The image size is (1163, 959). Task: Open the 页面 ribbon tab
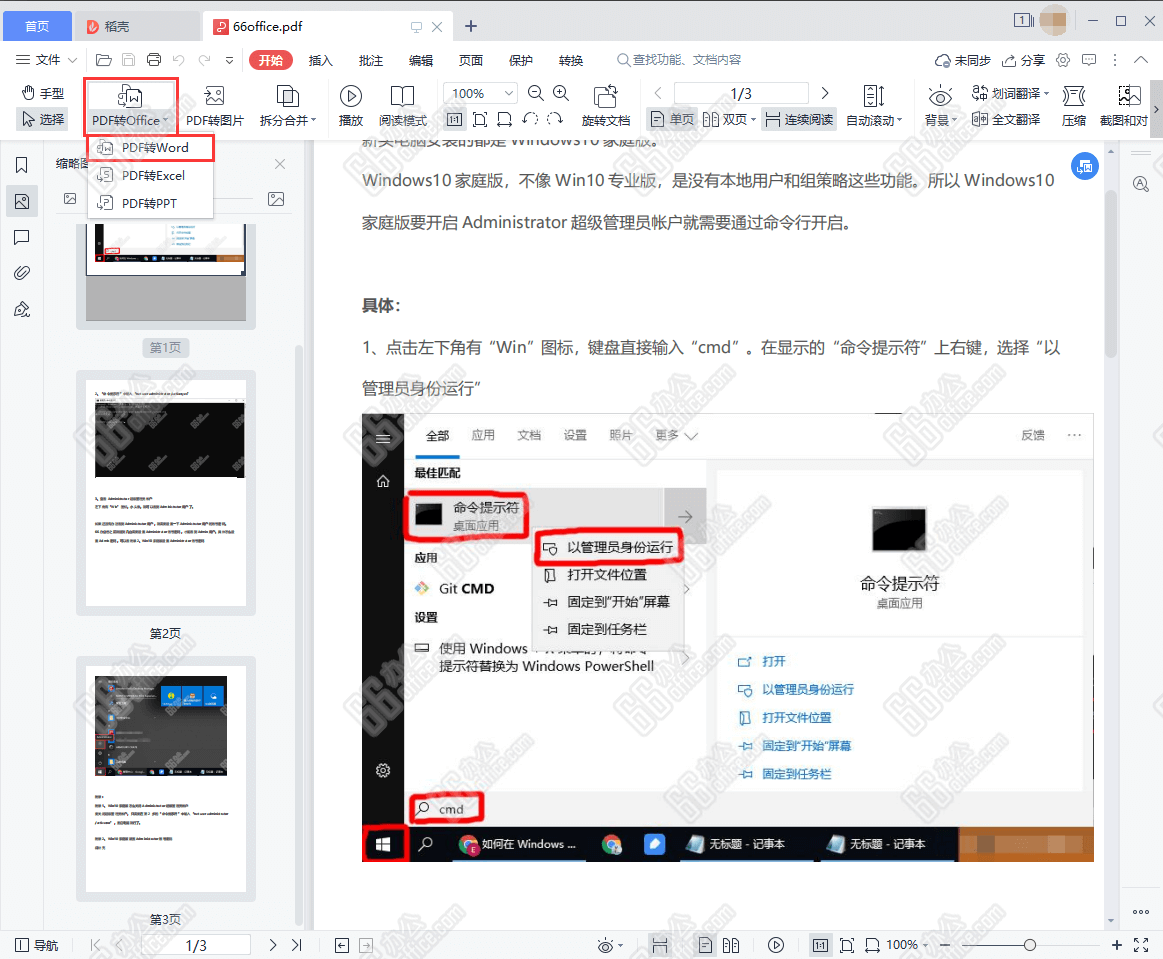(x=470, y=60)
